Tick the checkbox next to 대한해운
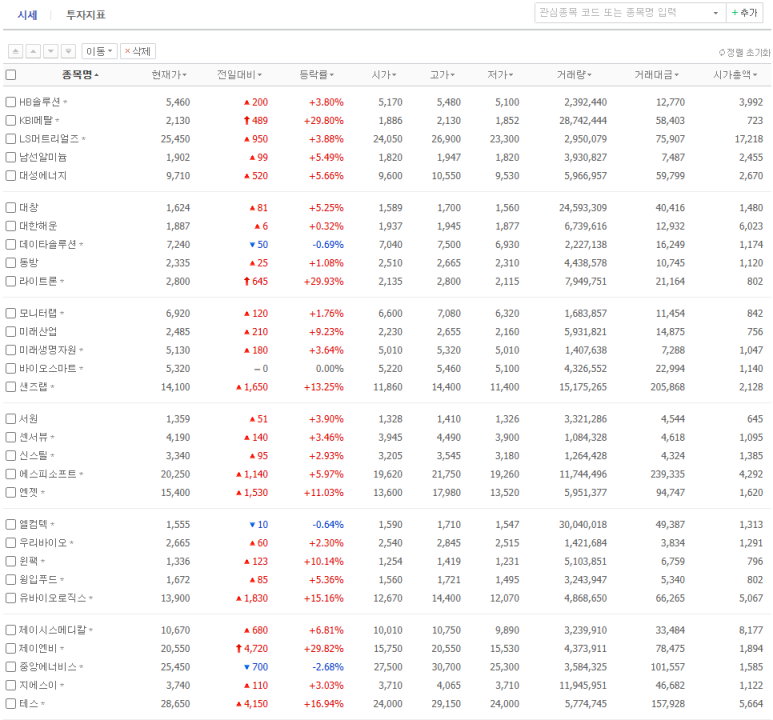 10,226
